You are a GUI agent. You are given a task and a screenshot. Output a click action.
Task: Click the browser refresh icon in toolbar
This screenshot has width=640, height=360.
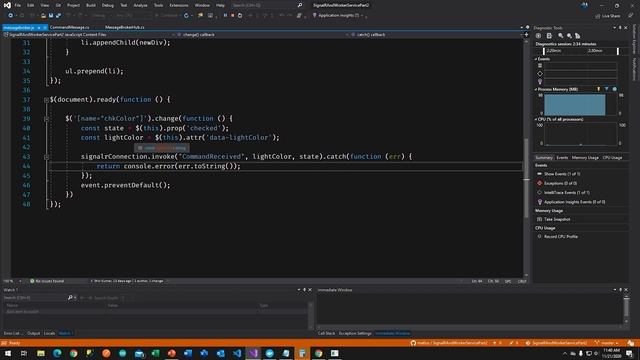click(186, 16)
